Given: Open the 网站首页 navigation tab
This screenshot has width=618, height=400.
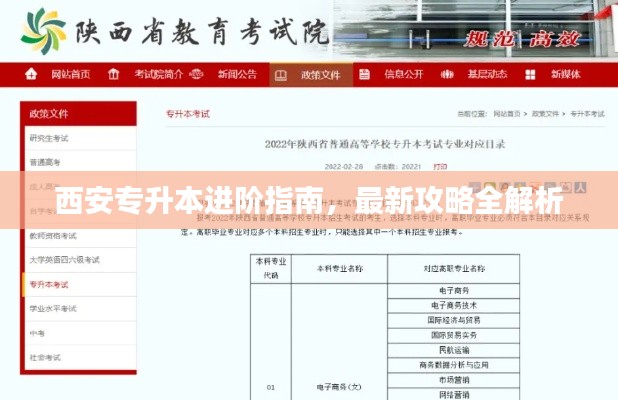Looking at the screenshot, I should pyautogui.click(x=70, y=75).
